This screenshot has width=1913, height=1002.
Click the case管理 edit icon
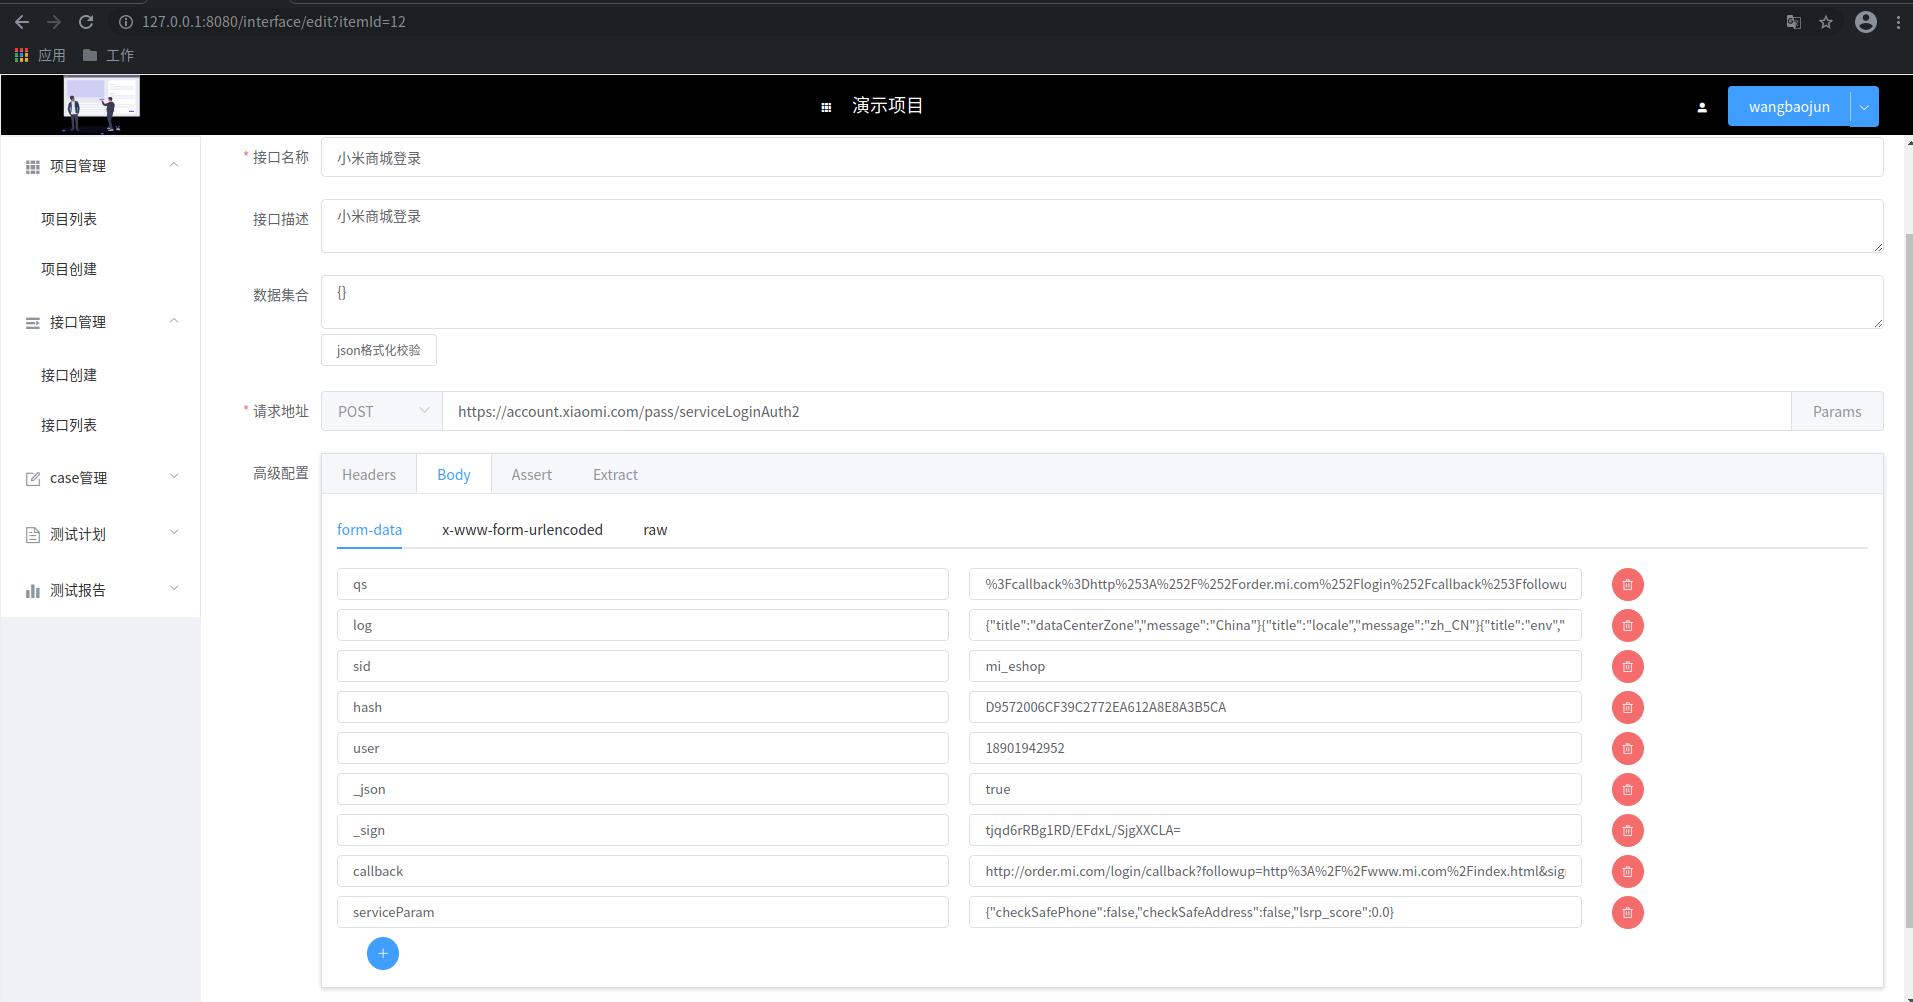33,479
